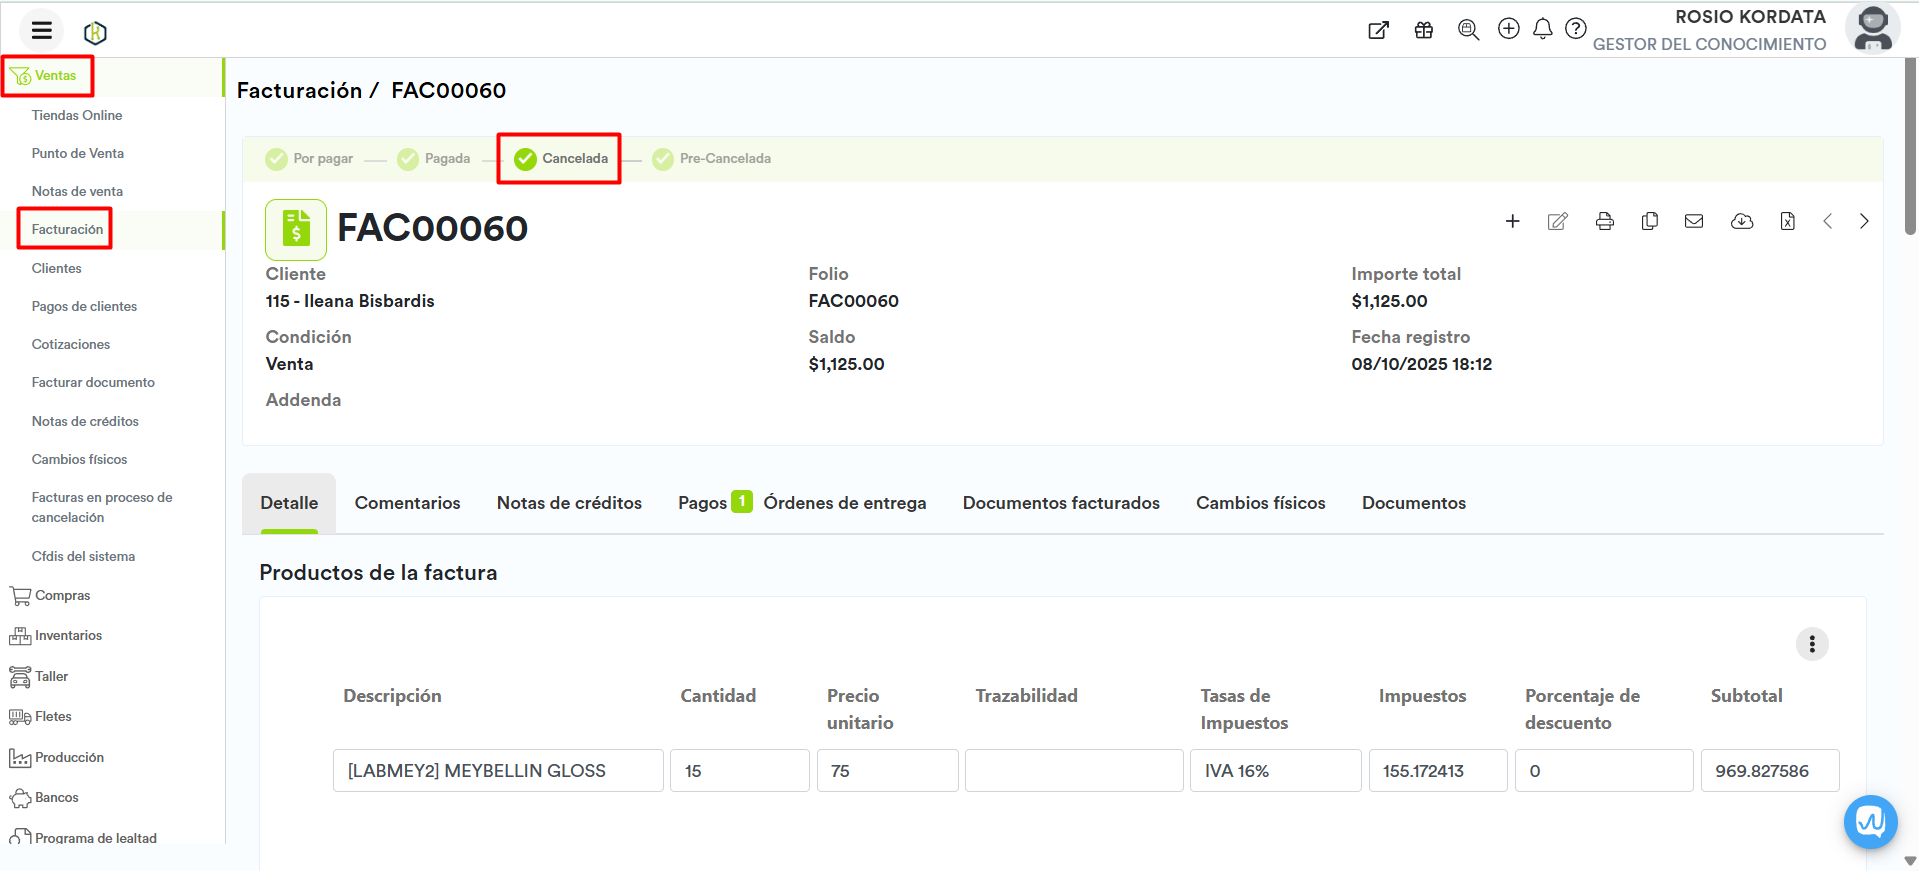Image resolution: width=1919 pixels, height=871 pixels.
Task: Click the gift icon in header
Action: [1423, 30]
